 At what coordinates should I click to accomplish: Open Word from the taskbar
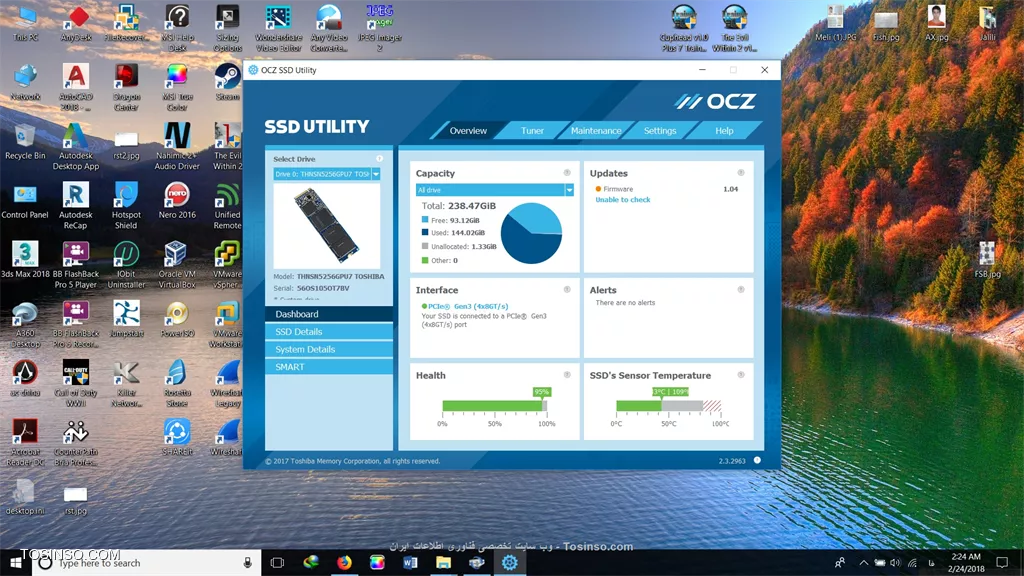coord(410,562)
